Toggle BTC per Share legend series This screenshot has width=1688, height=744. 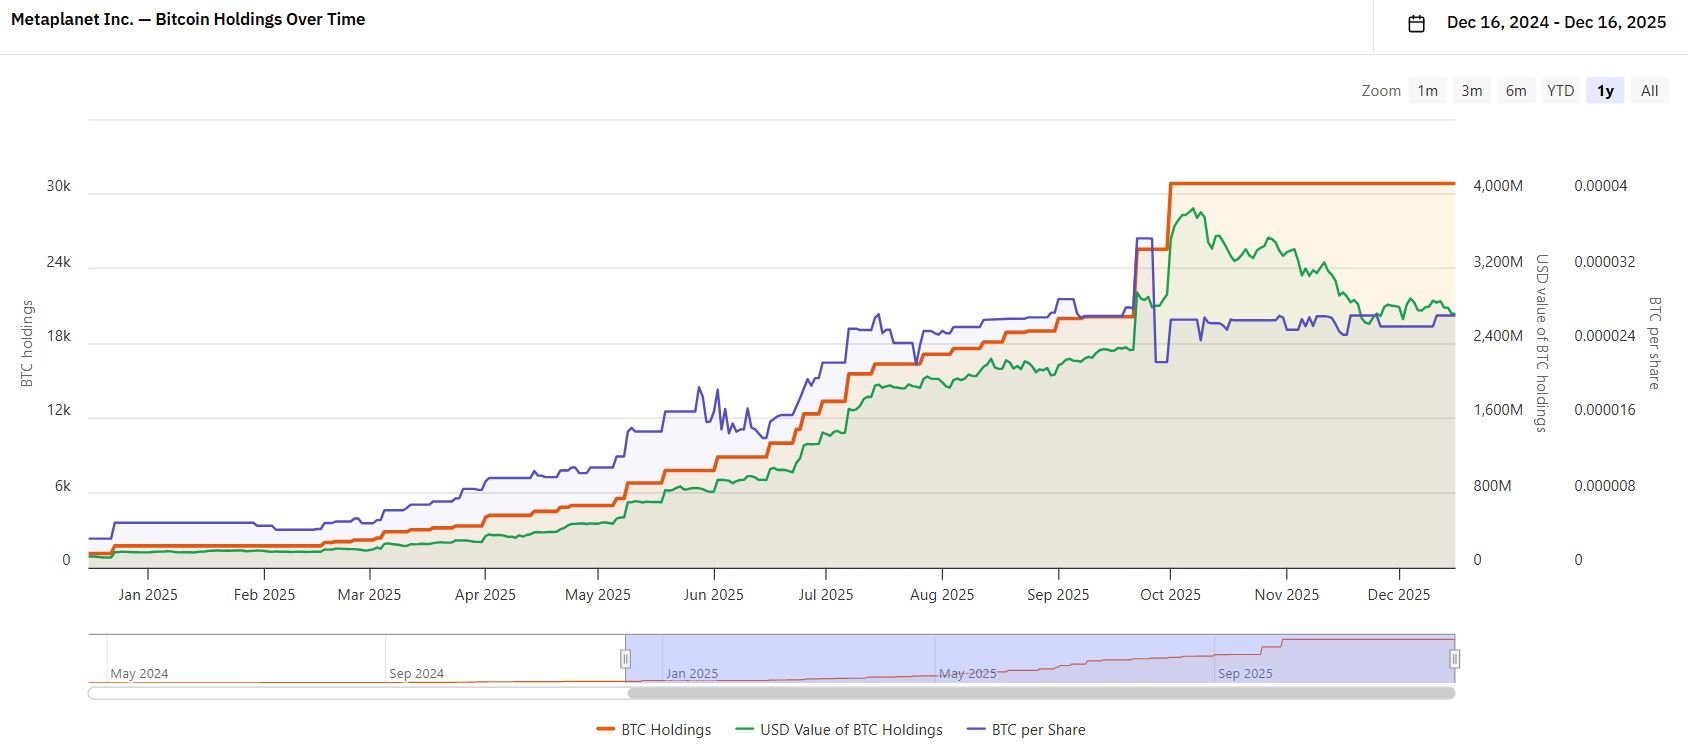click(1026, 730)
